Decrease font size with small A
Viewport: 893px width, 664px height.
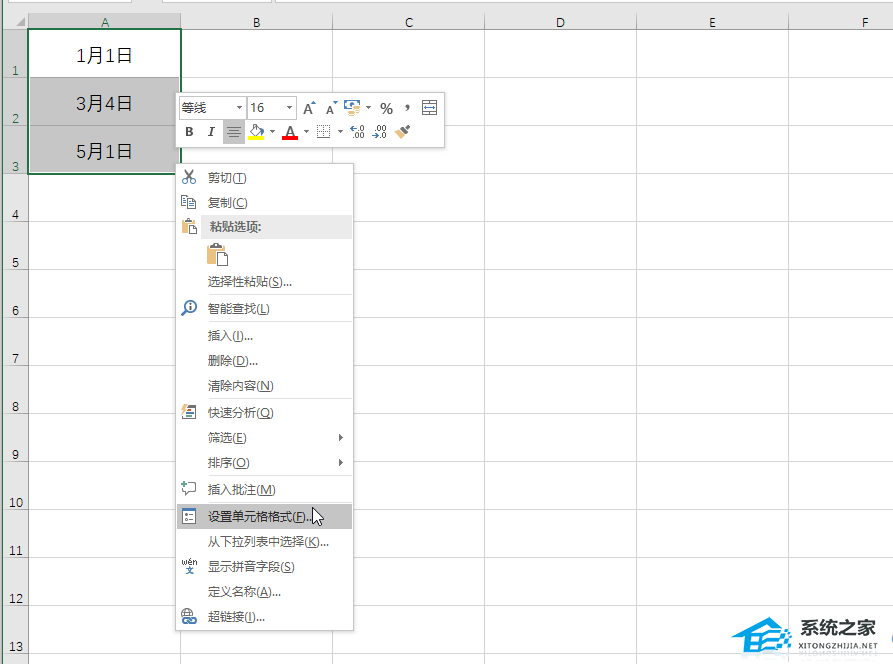click(331, 108)
